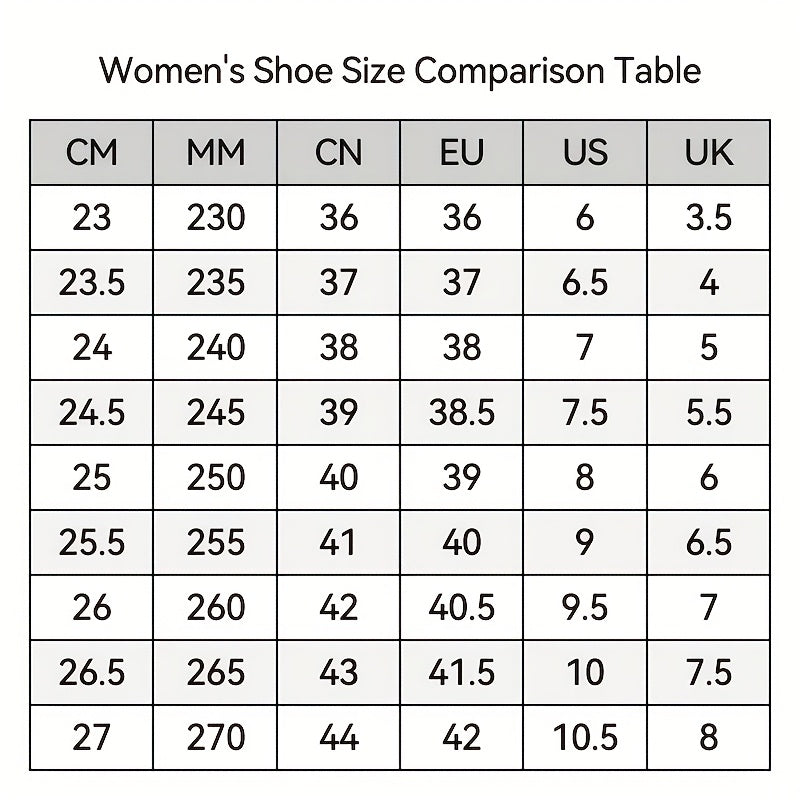Click the US column header
This screenshot has height=800, width=800.
coord(585,153)
